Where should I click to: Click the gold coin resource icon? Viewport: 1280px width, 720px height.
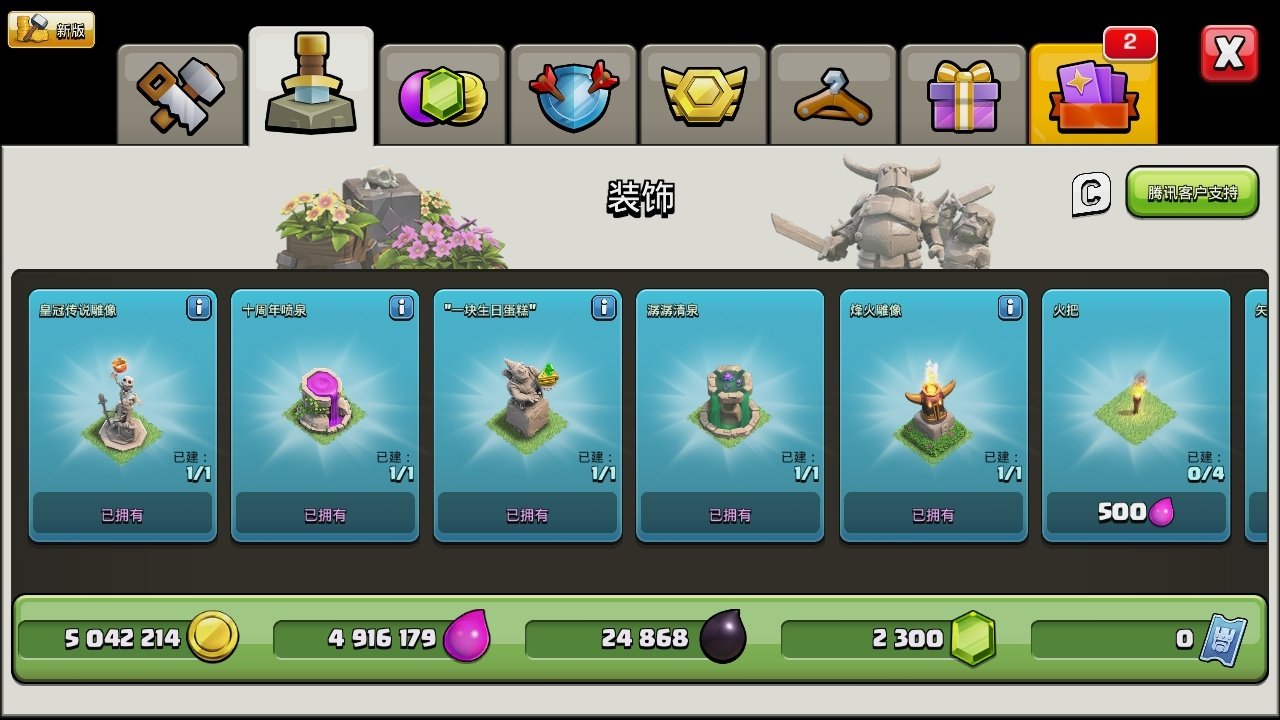213,637
